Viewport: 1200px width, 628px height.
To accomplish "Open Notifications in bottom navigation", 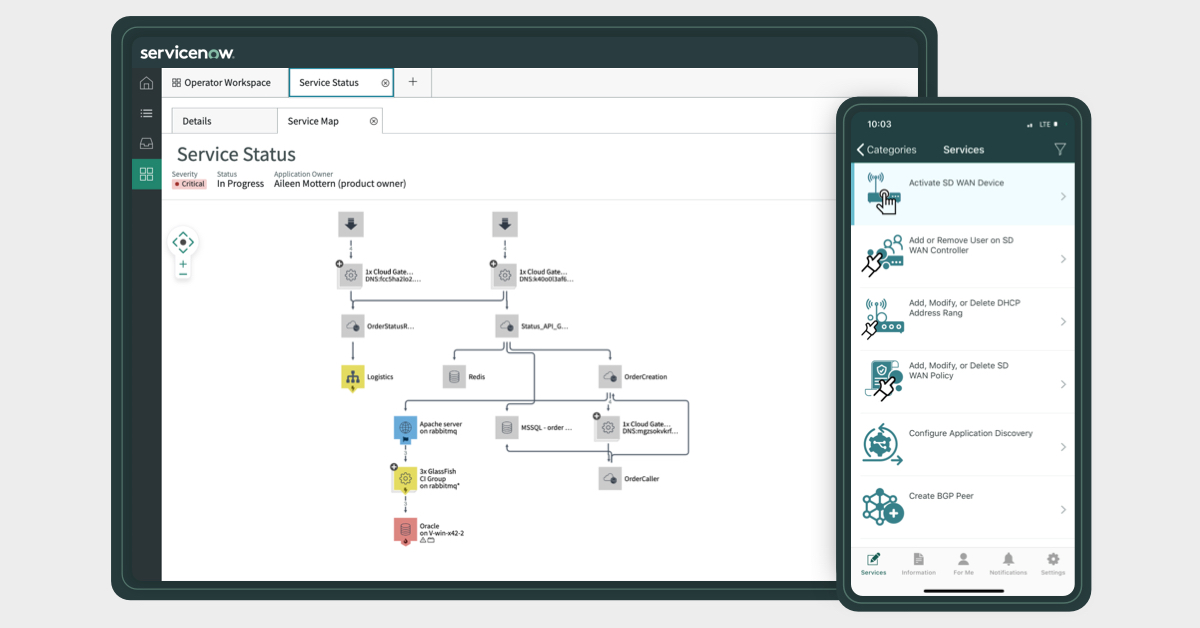I will click(1008, 563).
